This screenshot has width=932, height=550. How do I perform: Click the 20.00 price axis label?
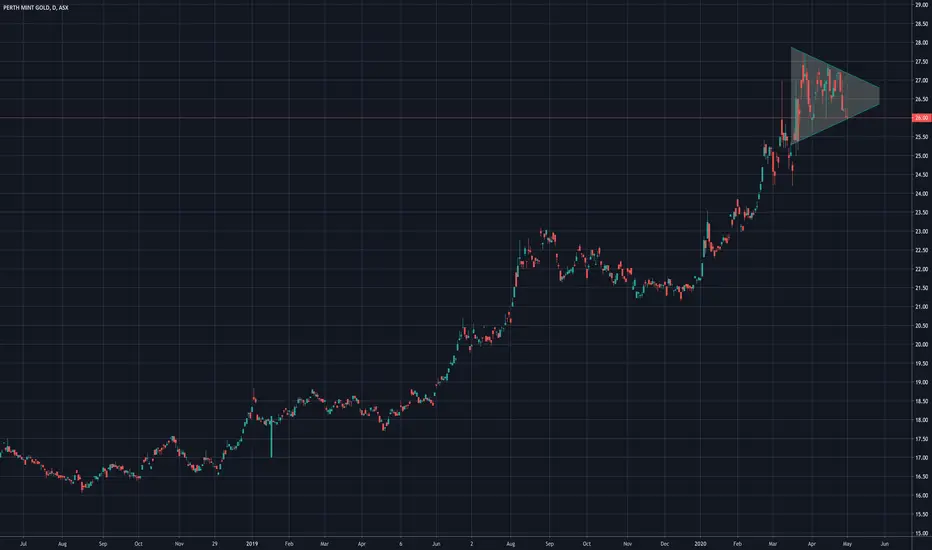point(921,345)
